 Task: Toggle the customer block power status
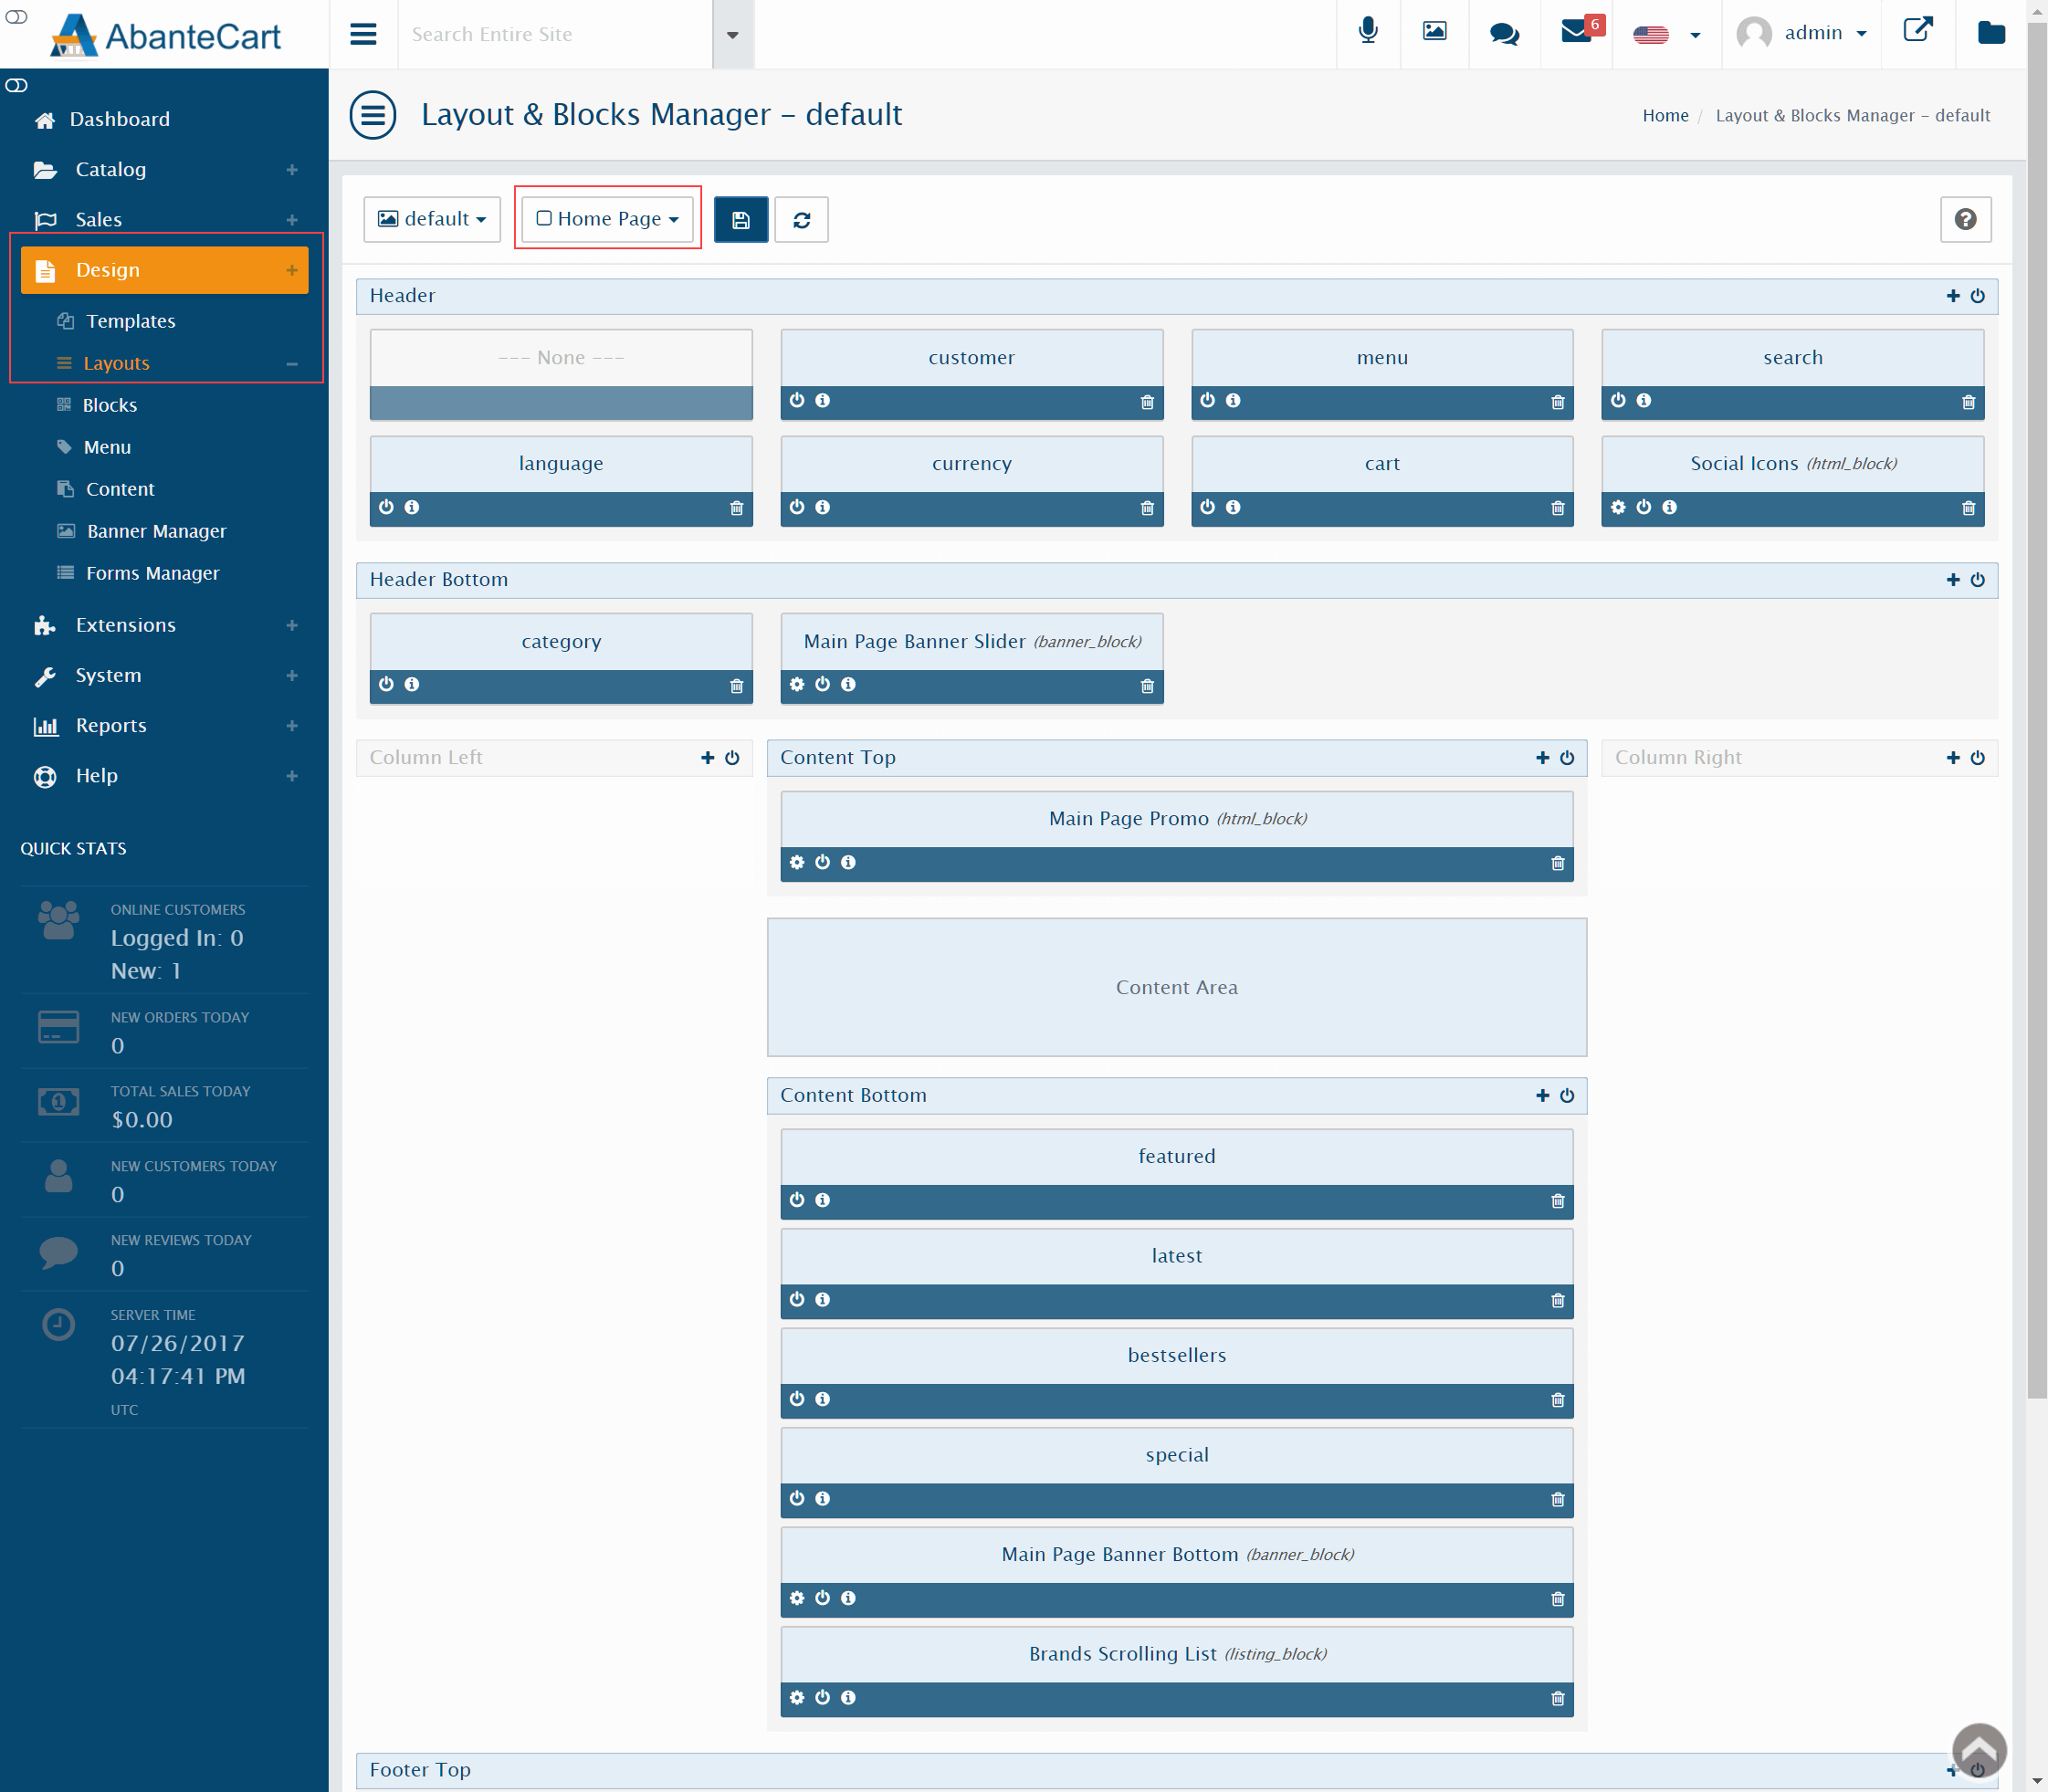pyautogui.click(x=797, y=401)
